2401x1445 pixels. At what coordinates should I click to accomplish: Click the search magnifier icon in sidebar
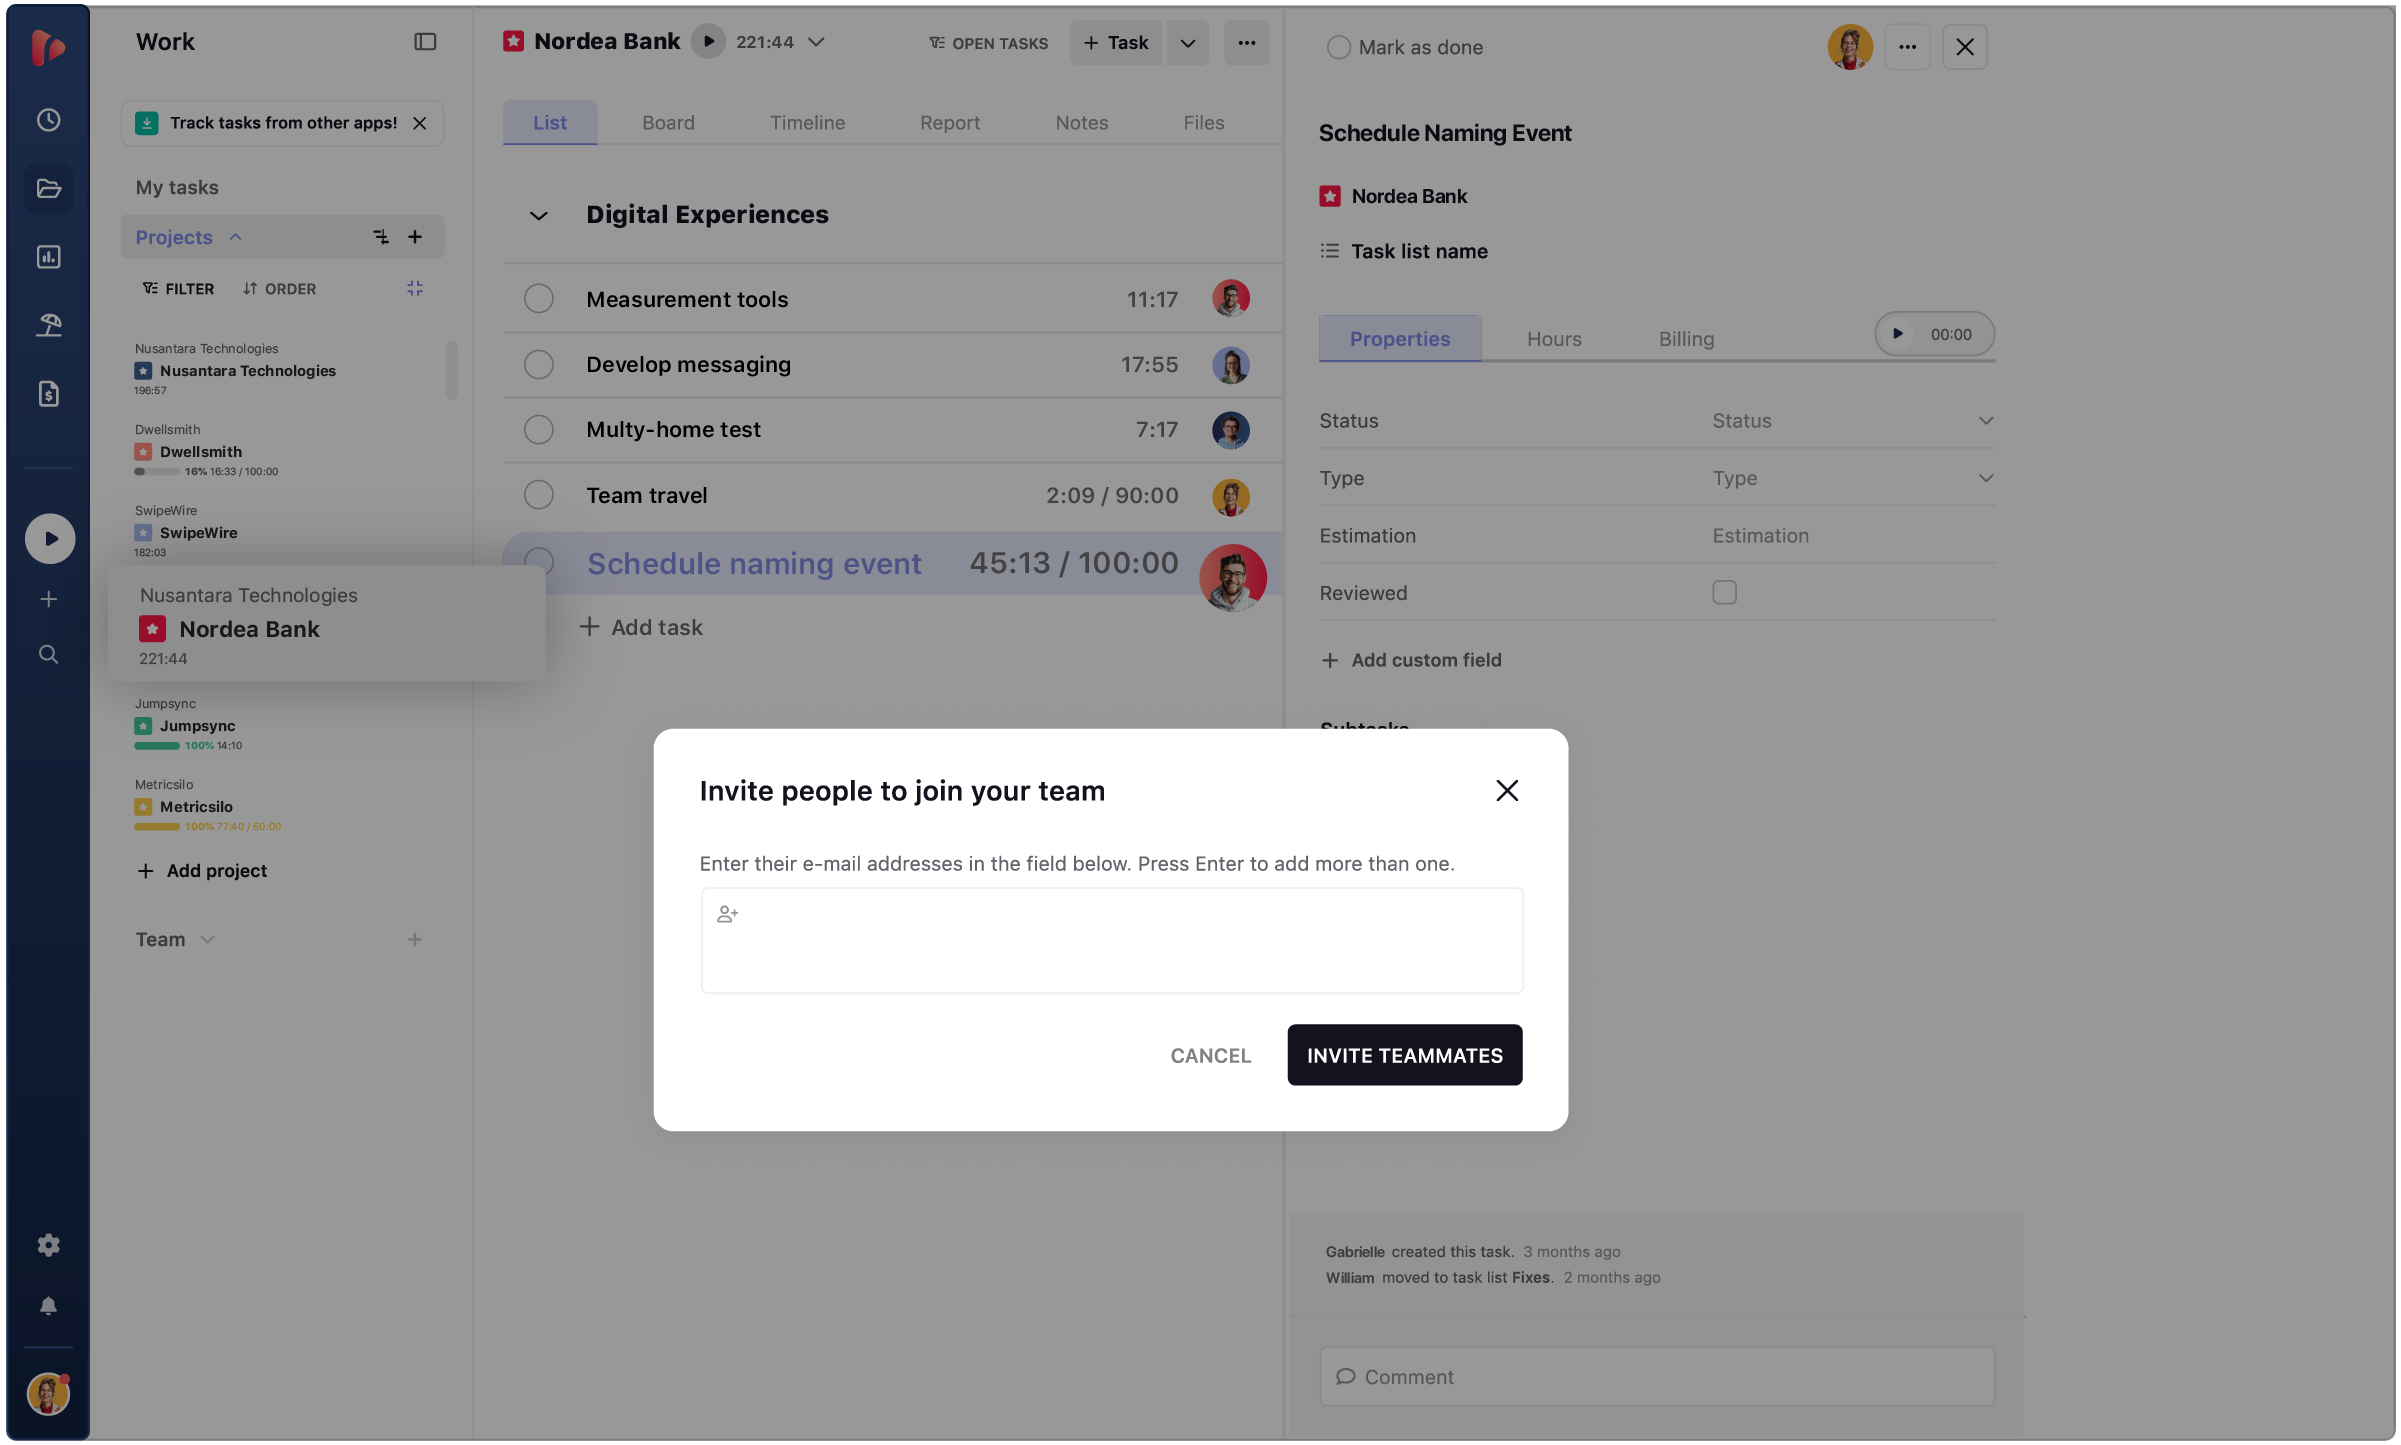[48, 655]
